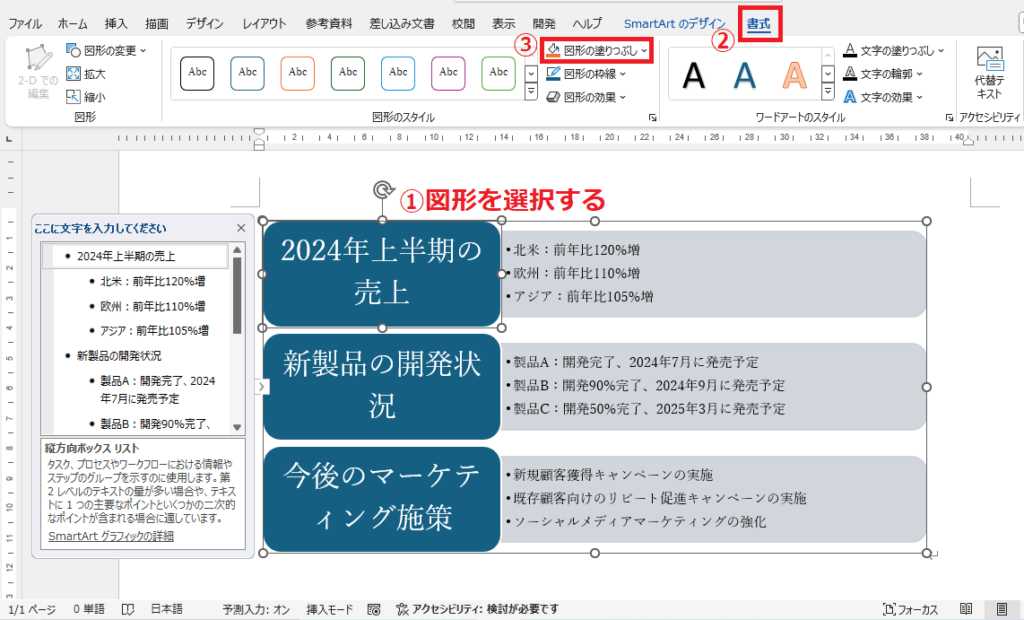This screenshot has width=1024, height=620.
Task: Apply the black WordArt A style
Action: click(x=694, y=74)
